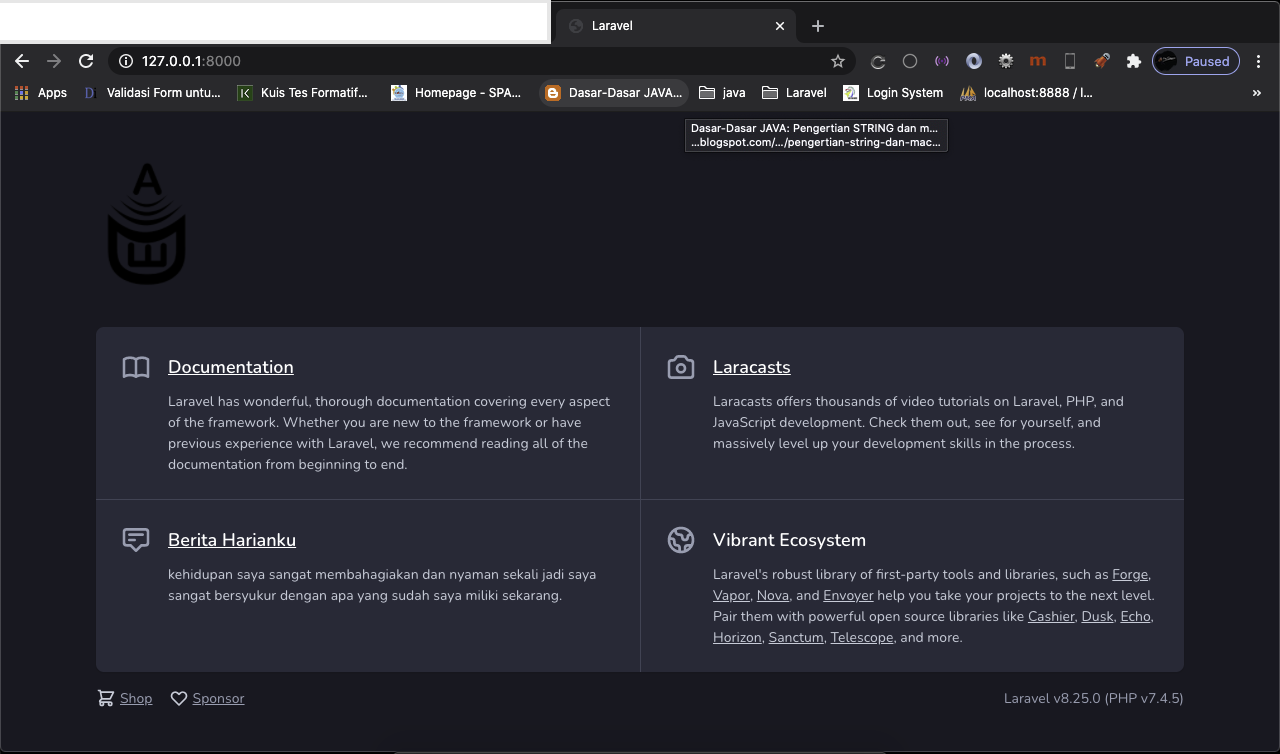This screenshot has width=1280, height=754.
Task: Click the browser forward arrow
Action: (54, 61)
